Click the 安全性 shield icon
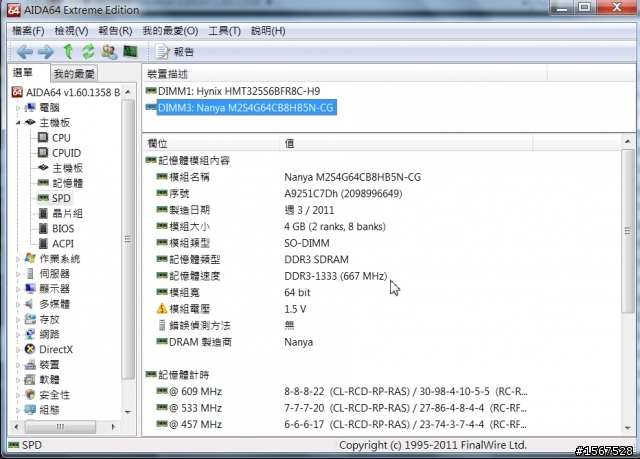 click(30, 395)
